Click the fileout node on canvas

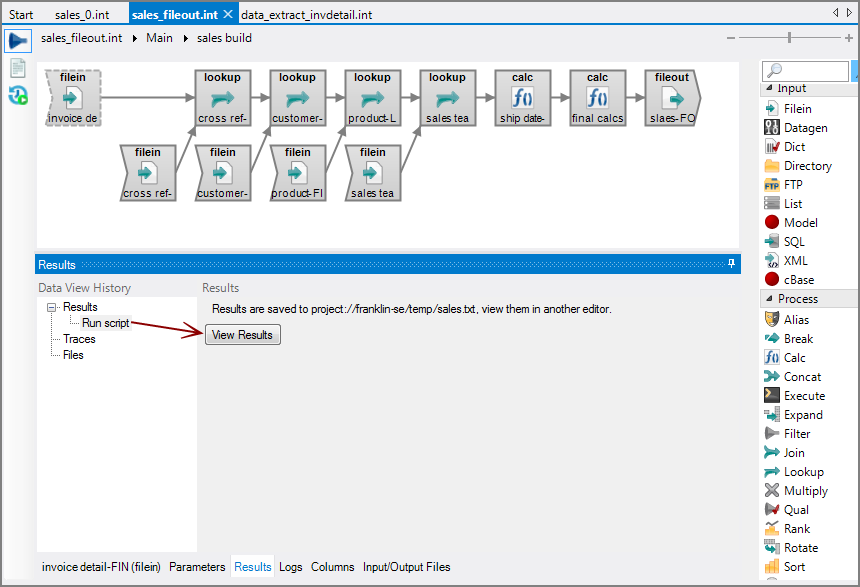(672, 98)
